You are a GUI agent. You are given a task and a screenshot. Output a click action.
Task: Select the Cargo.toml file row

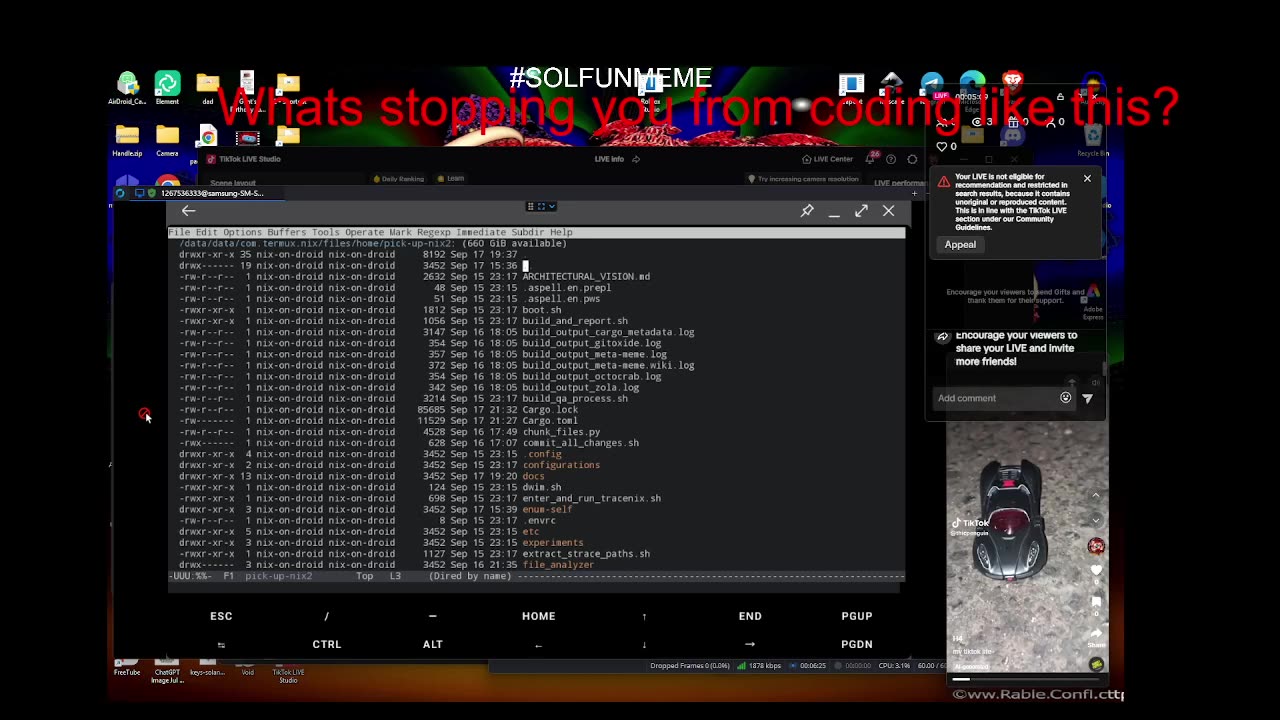tap(379, 420)
